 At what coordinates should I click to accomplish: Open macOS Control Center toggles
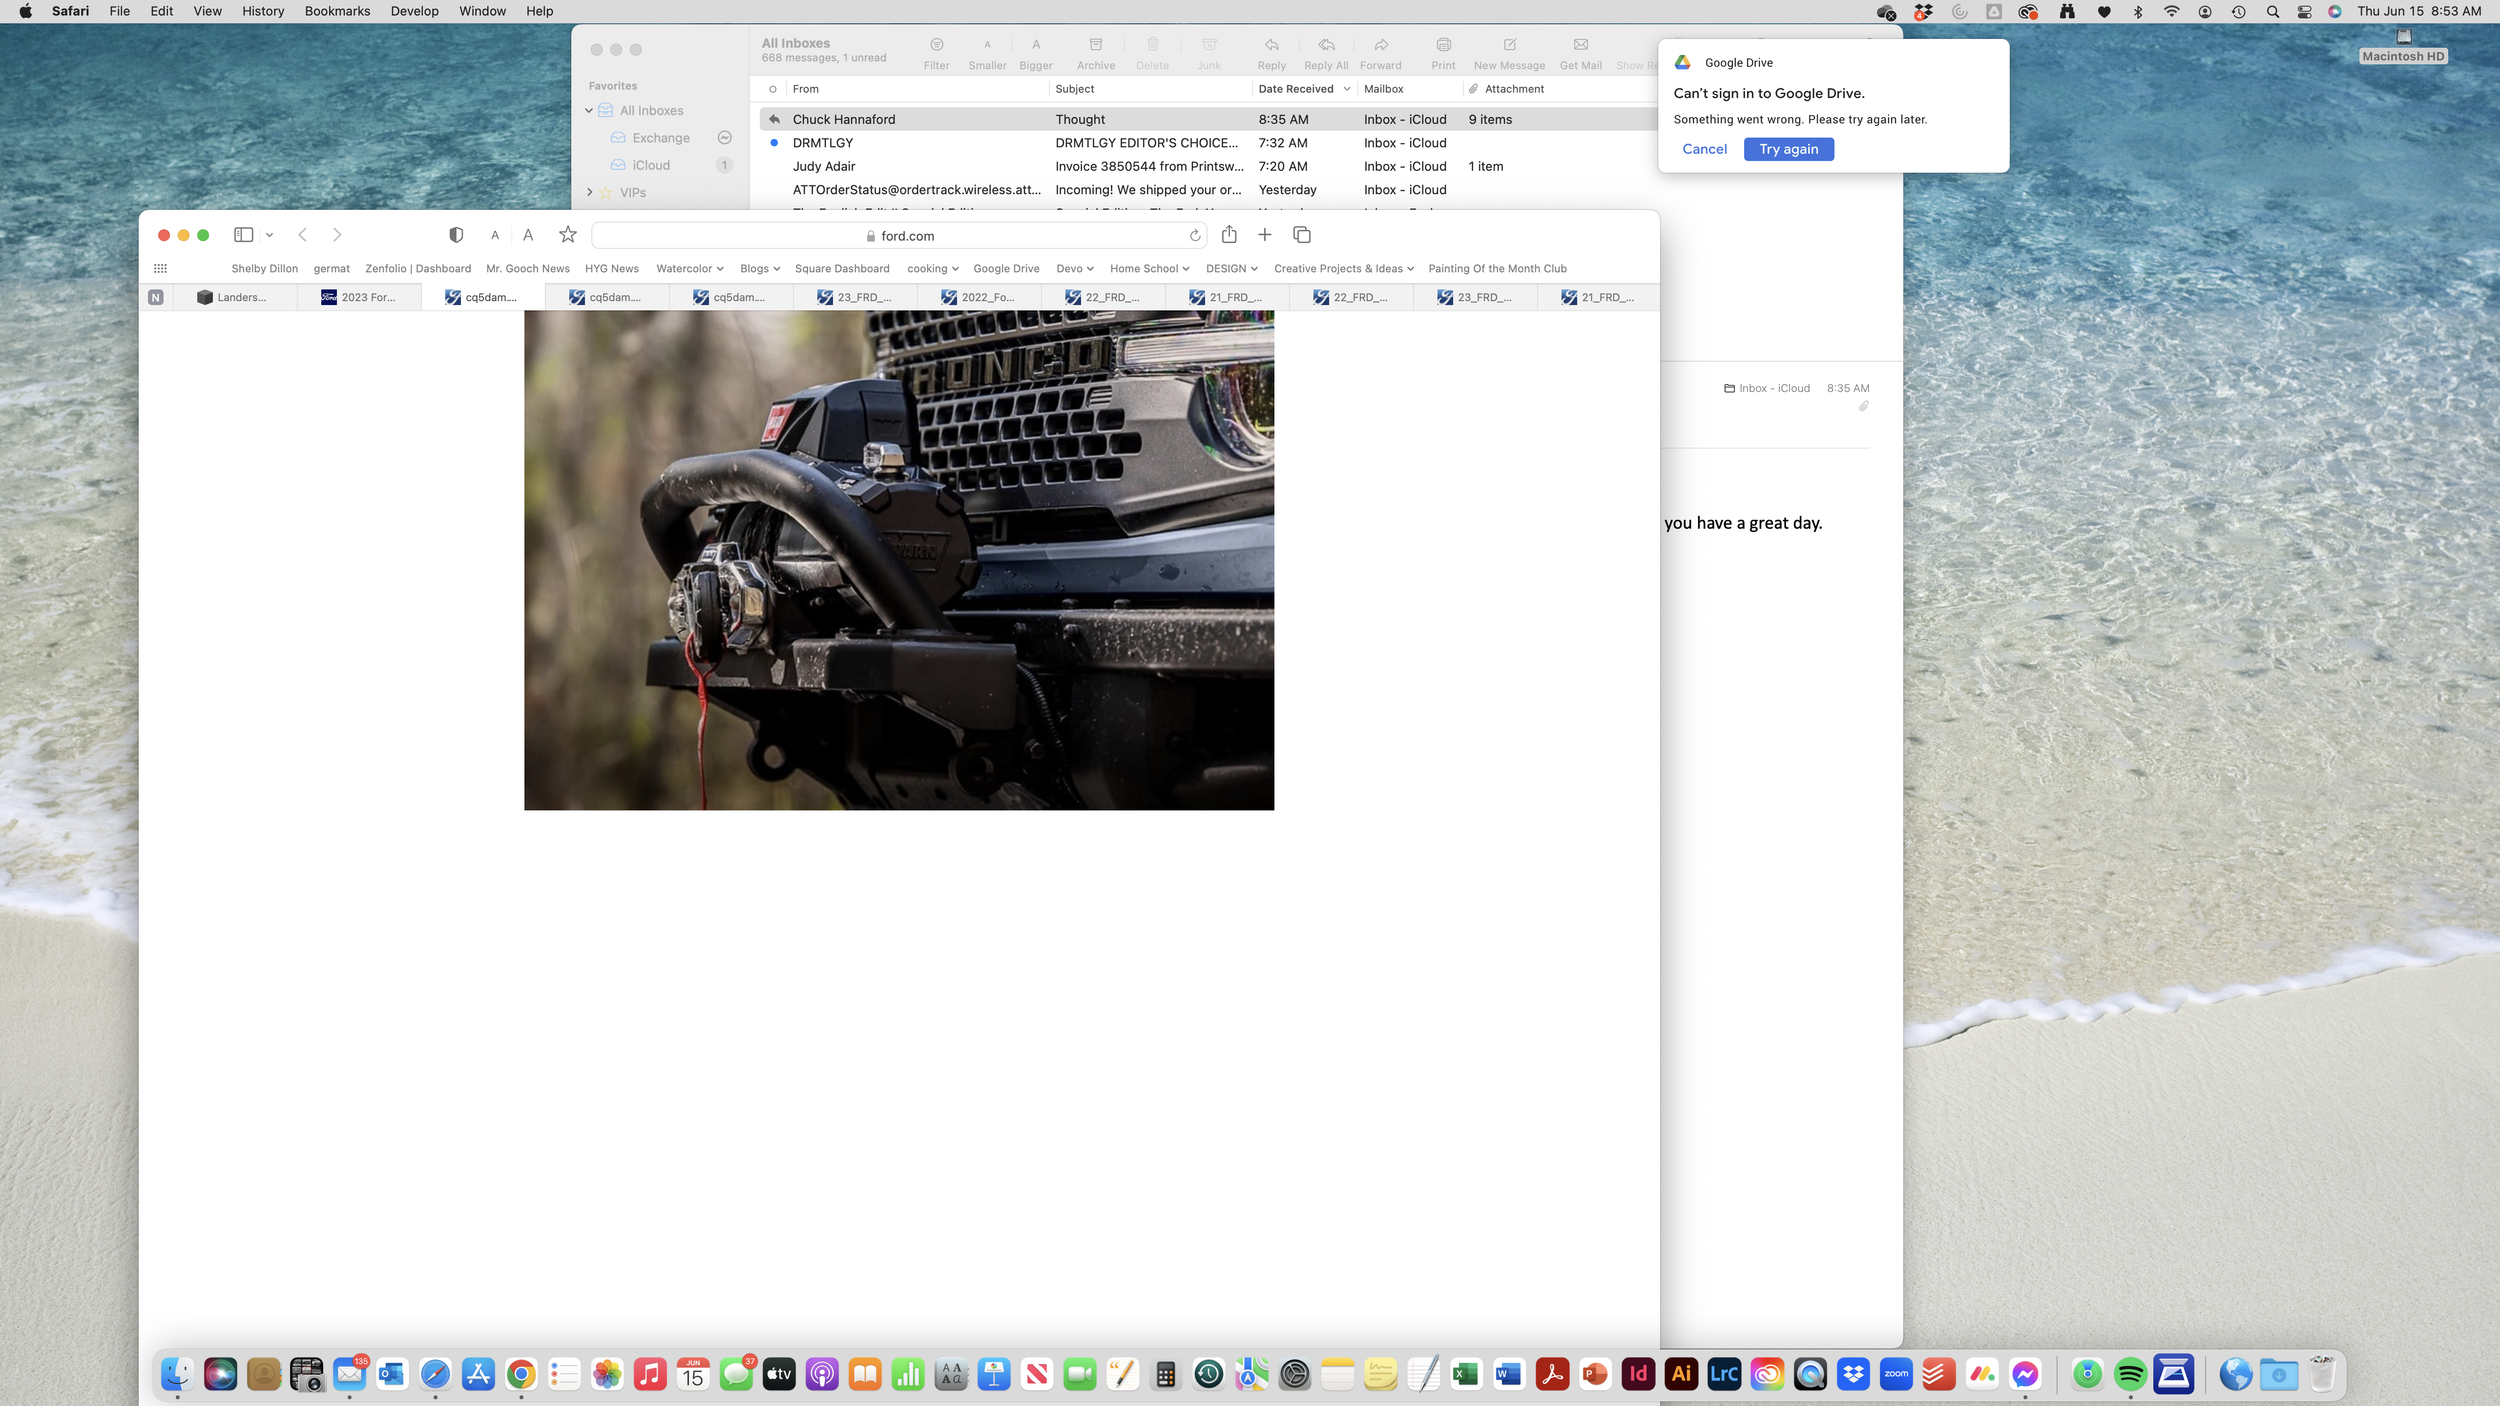[x=2304, y=12]
